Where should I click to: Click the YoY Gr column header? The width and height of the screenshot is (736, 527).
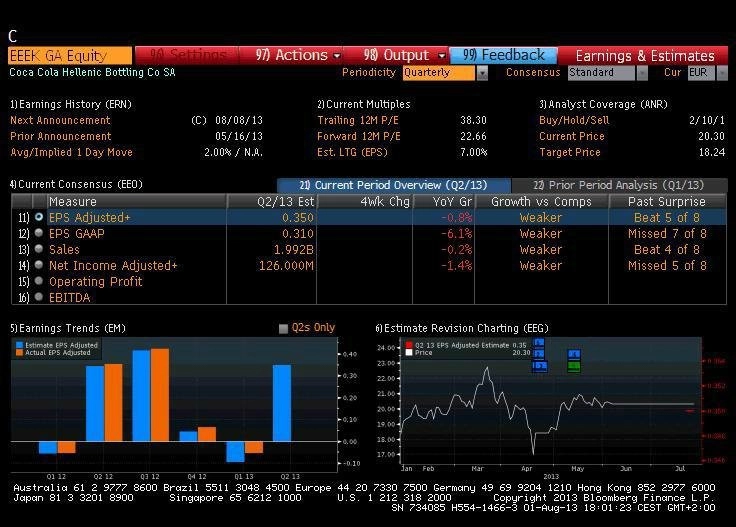pos(444,201)
